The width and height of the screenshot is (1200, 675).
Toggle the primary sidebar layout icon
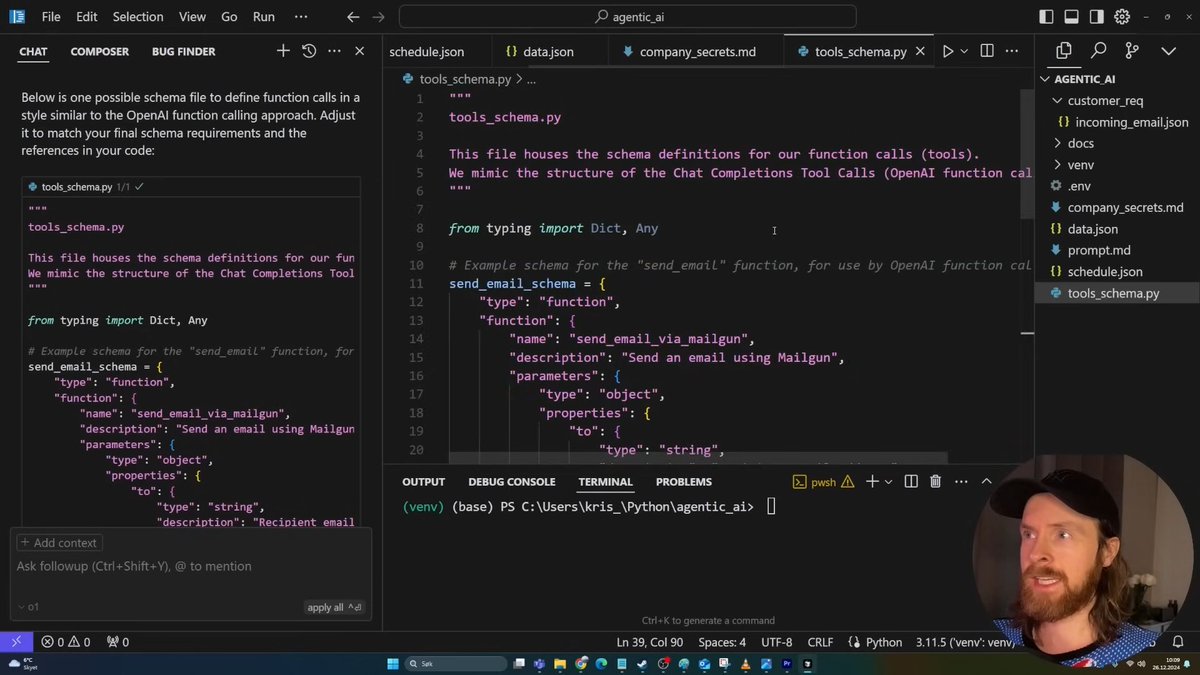[x=1046, y=17]
